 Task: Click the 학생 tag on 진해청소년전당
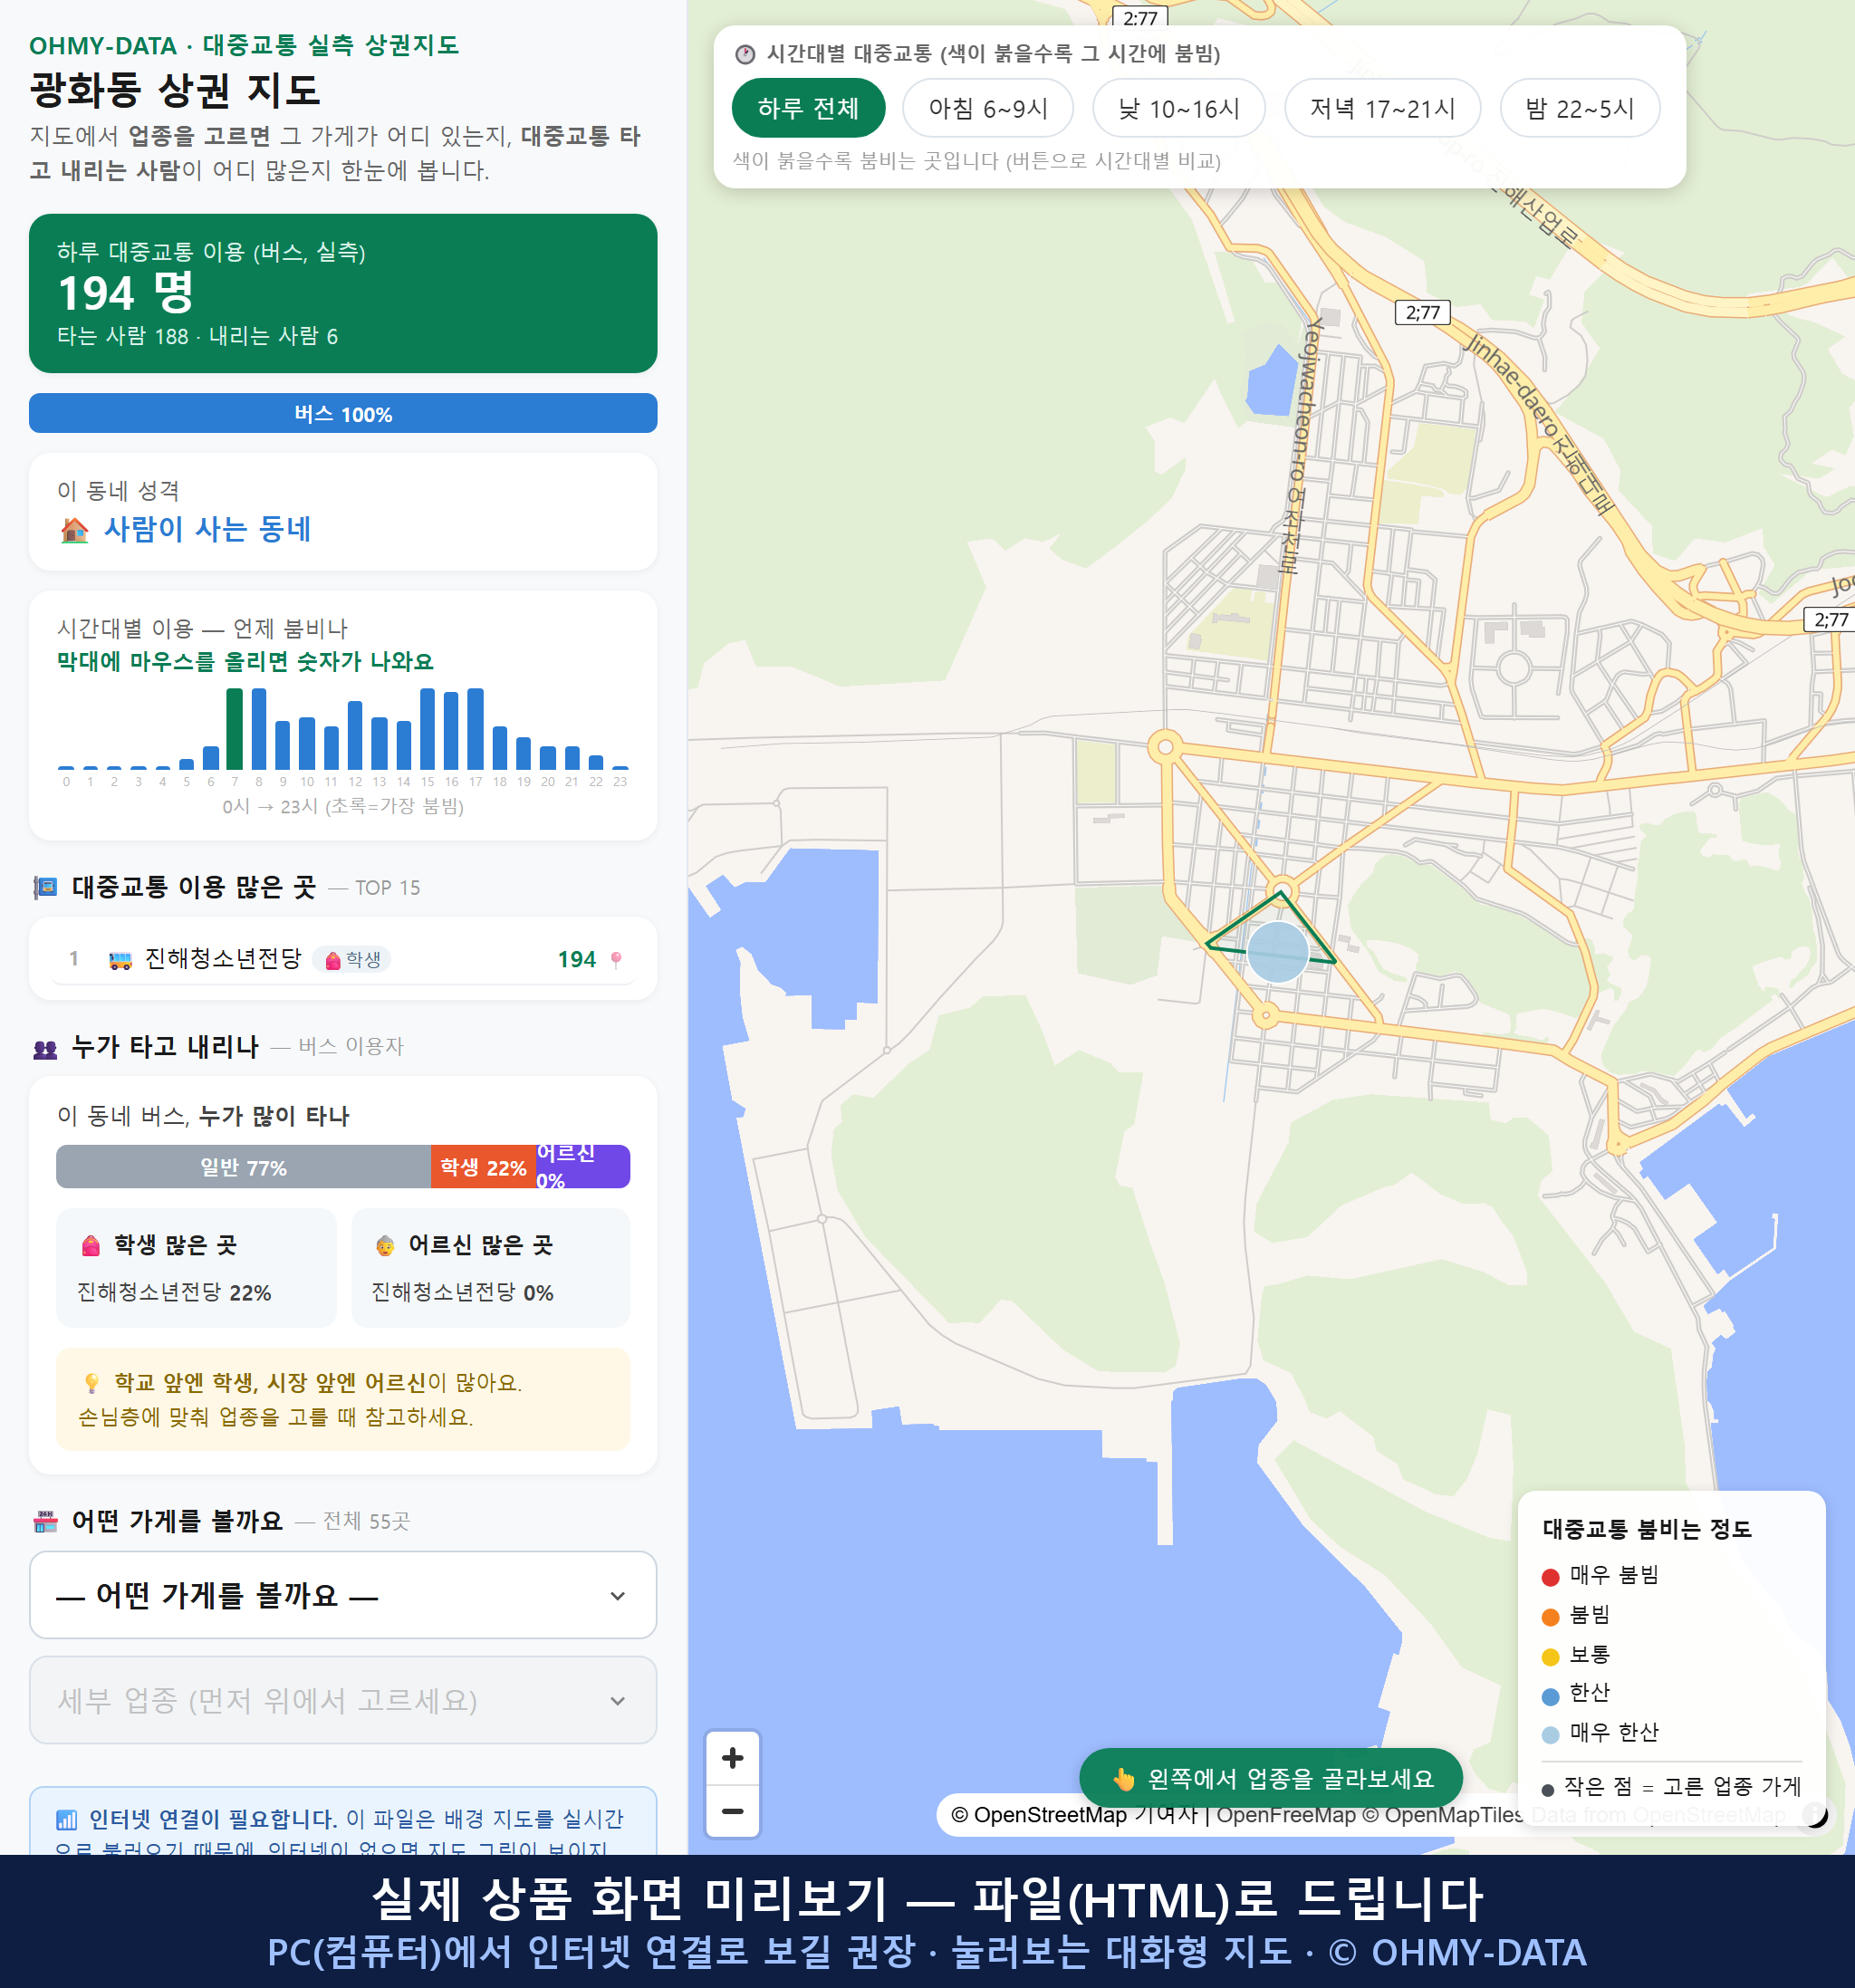pyautogui.click(x=352, y=960)
